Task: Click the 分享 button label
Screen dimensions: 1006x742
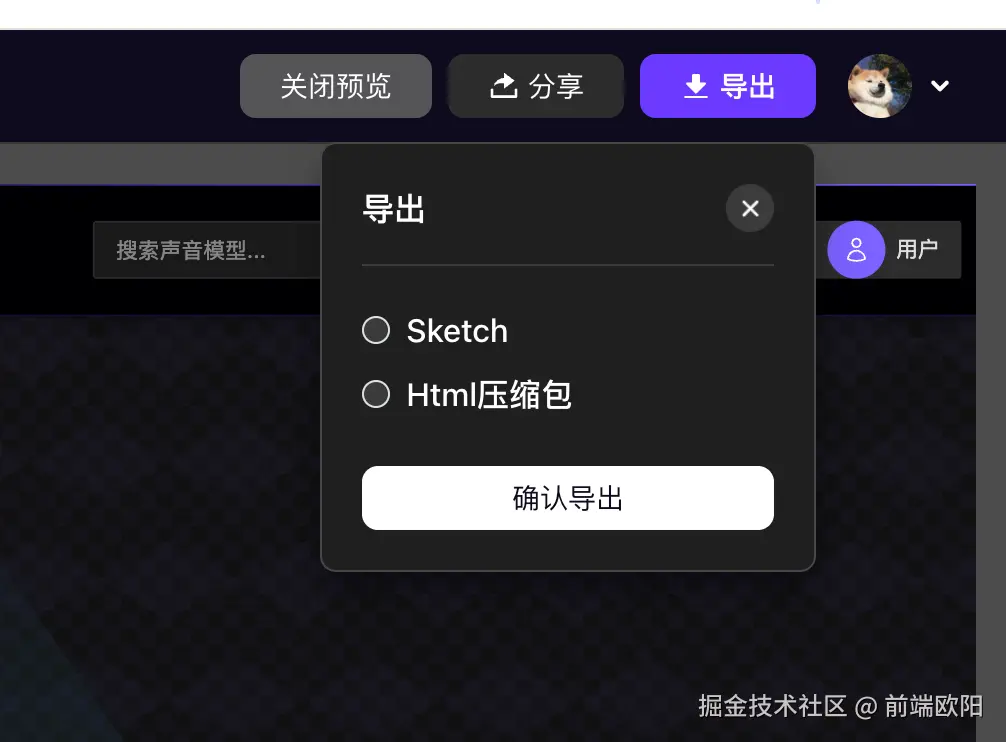Action: point(556,86)
